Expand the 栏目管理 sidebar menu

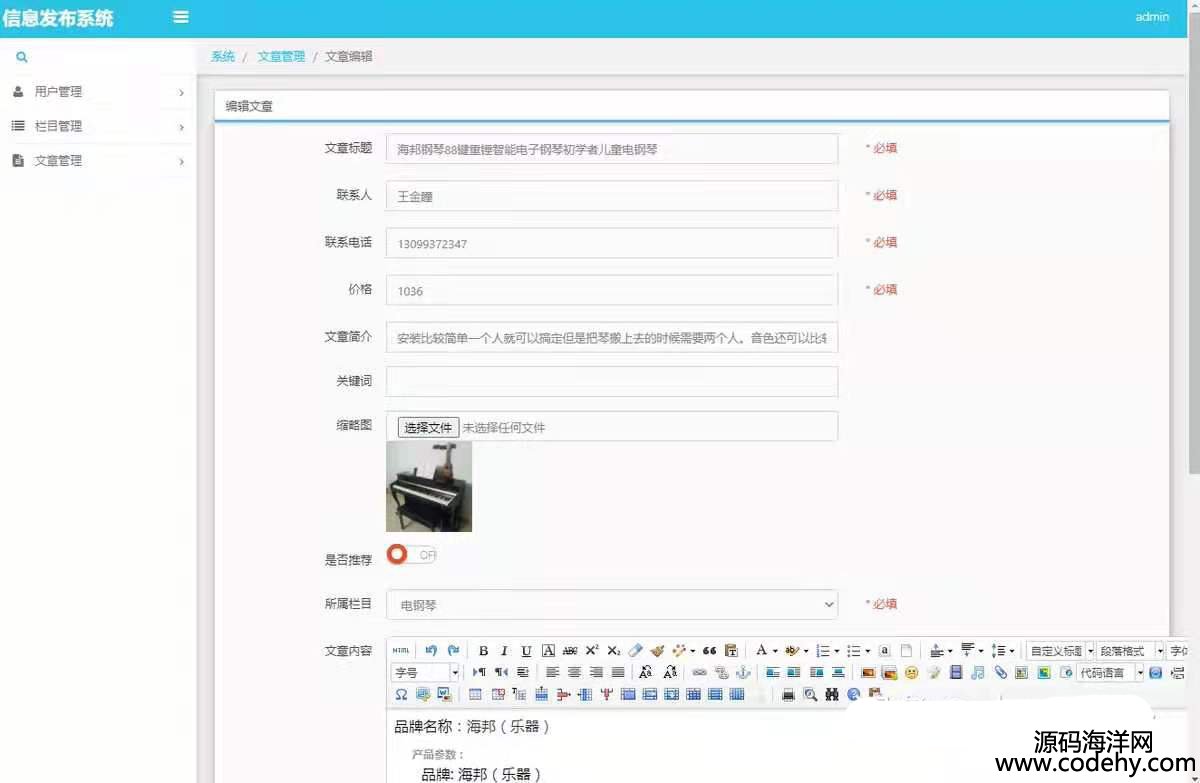click(x=98, y=127)
